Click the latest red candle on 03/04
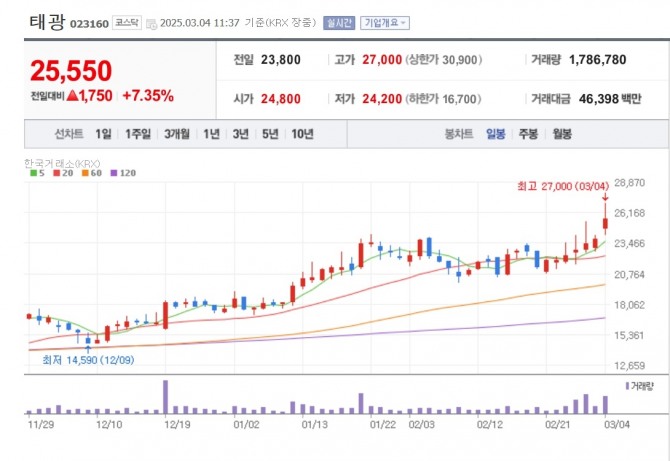670x461 pixels. (x=605, y=223)
